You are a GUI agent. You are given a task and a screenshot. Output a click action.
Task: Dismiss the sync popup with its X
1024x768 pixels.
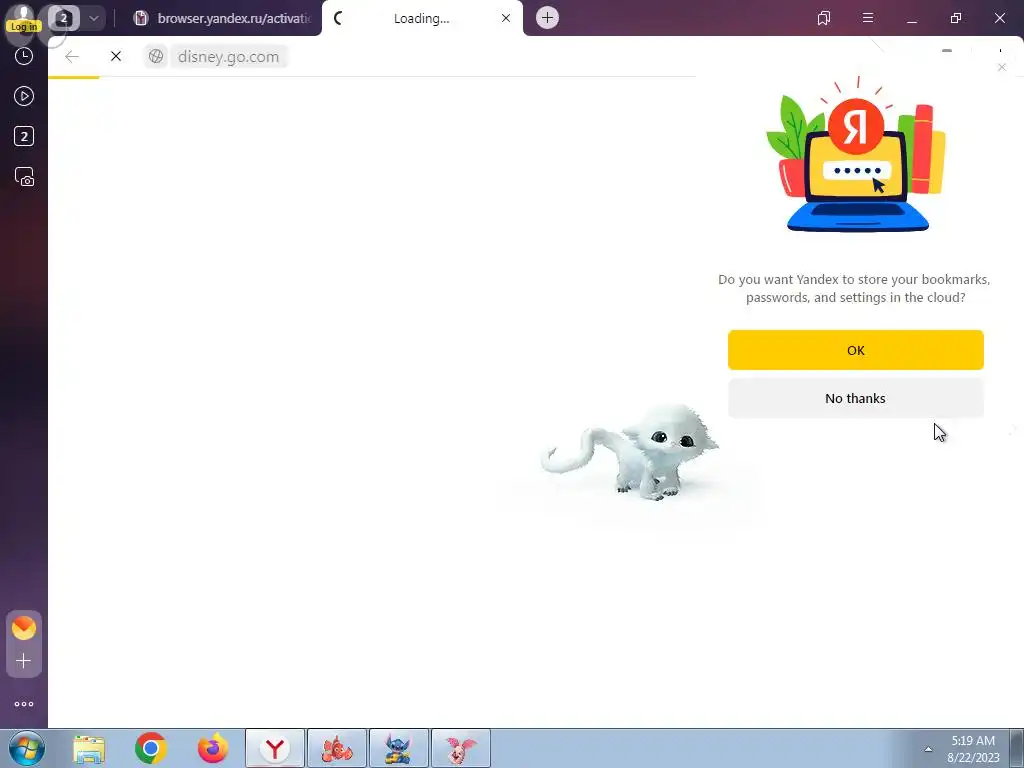coord(1002,67)
